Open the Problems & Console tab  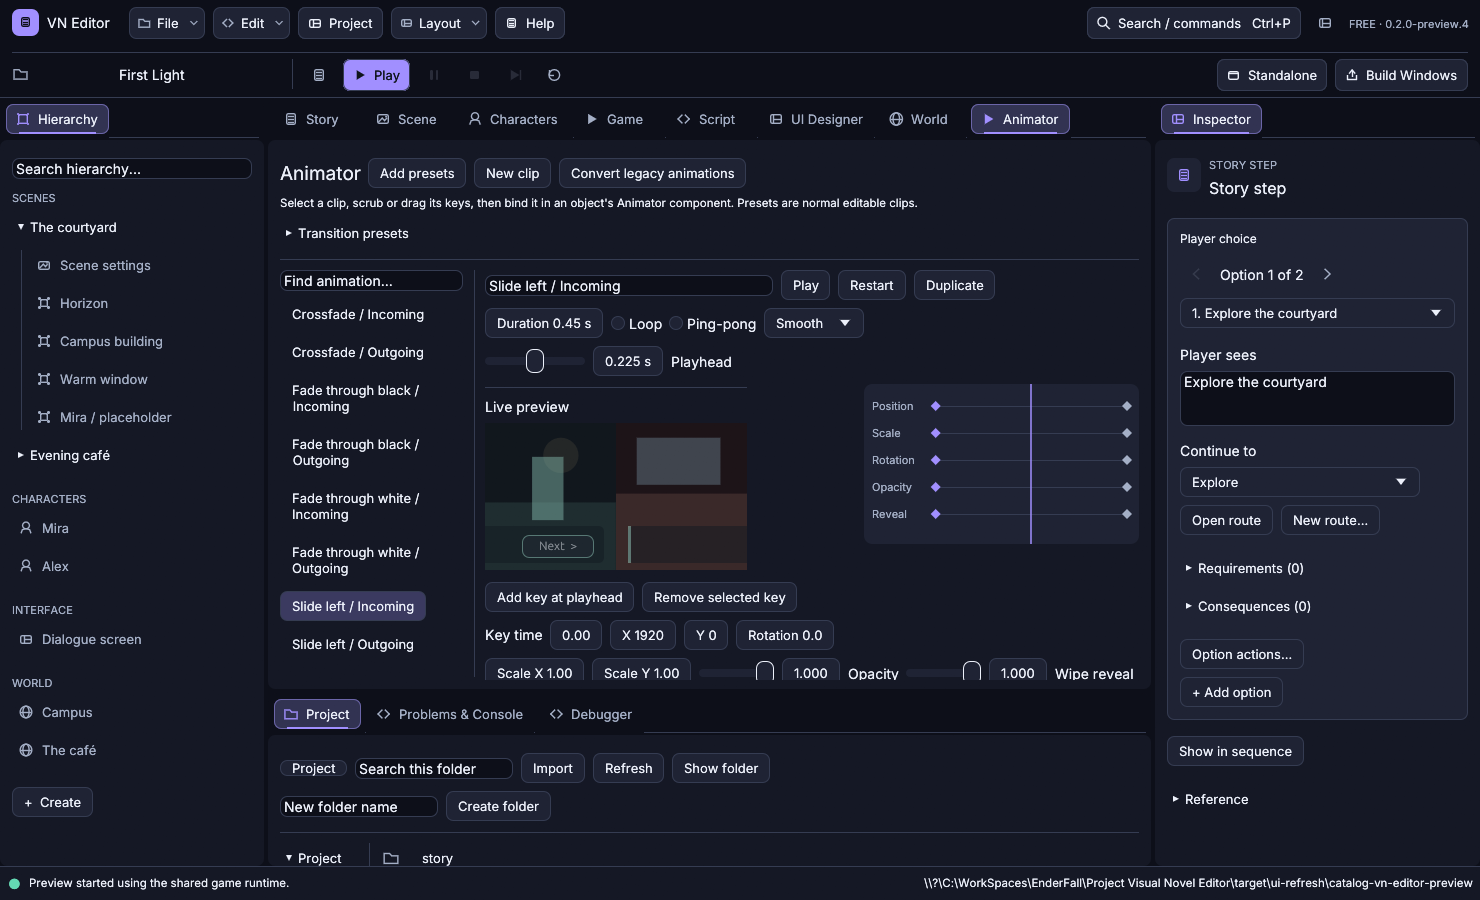(x=450, y=714)
